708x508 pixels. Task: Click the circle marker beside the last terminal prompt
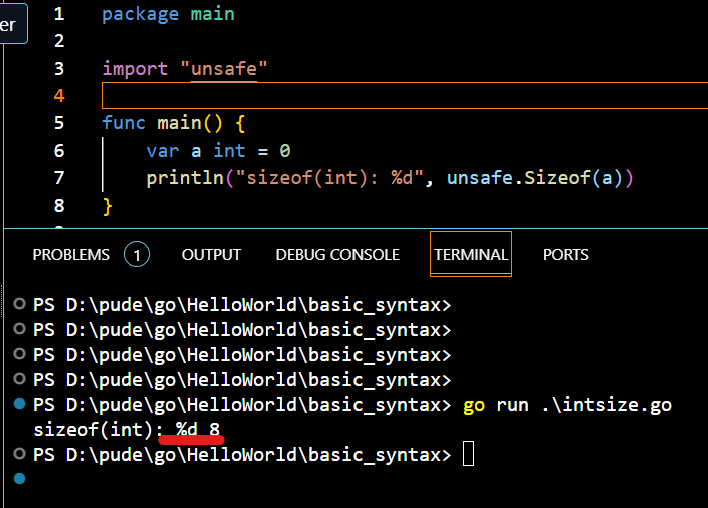point(21,454)
